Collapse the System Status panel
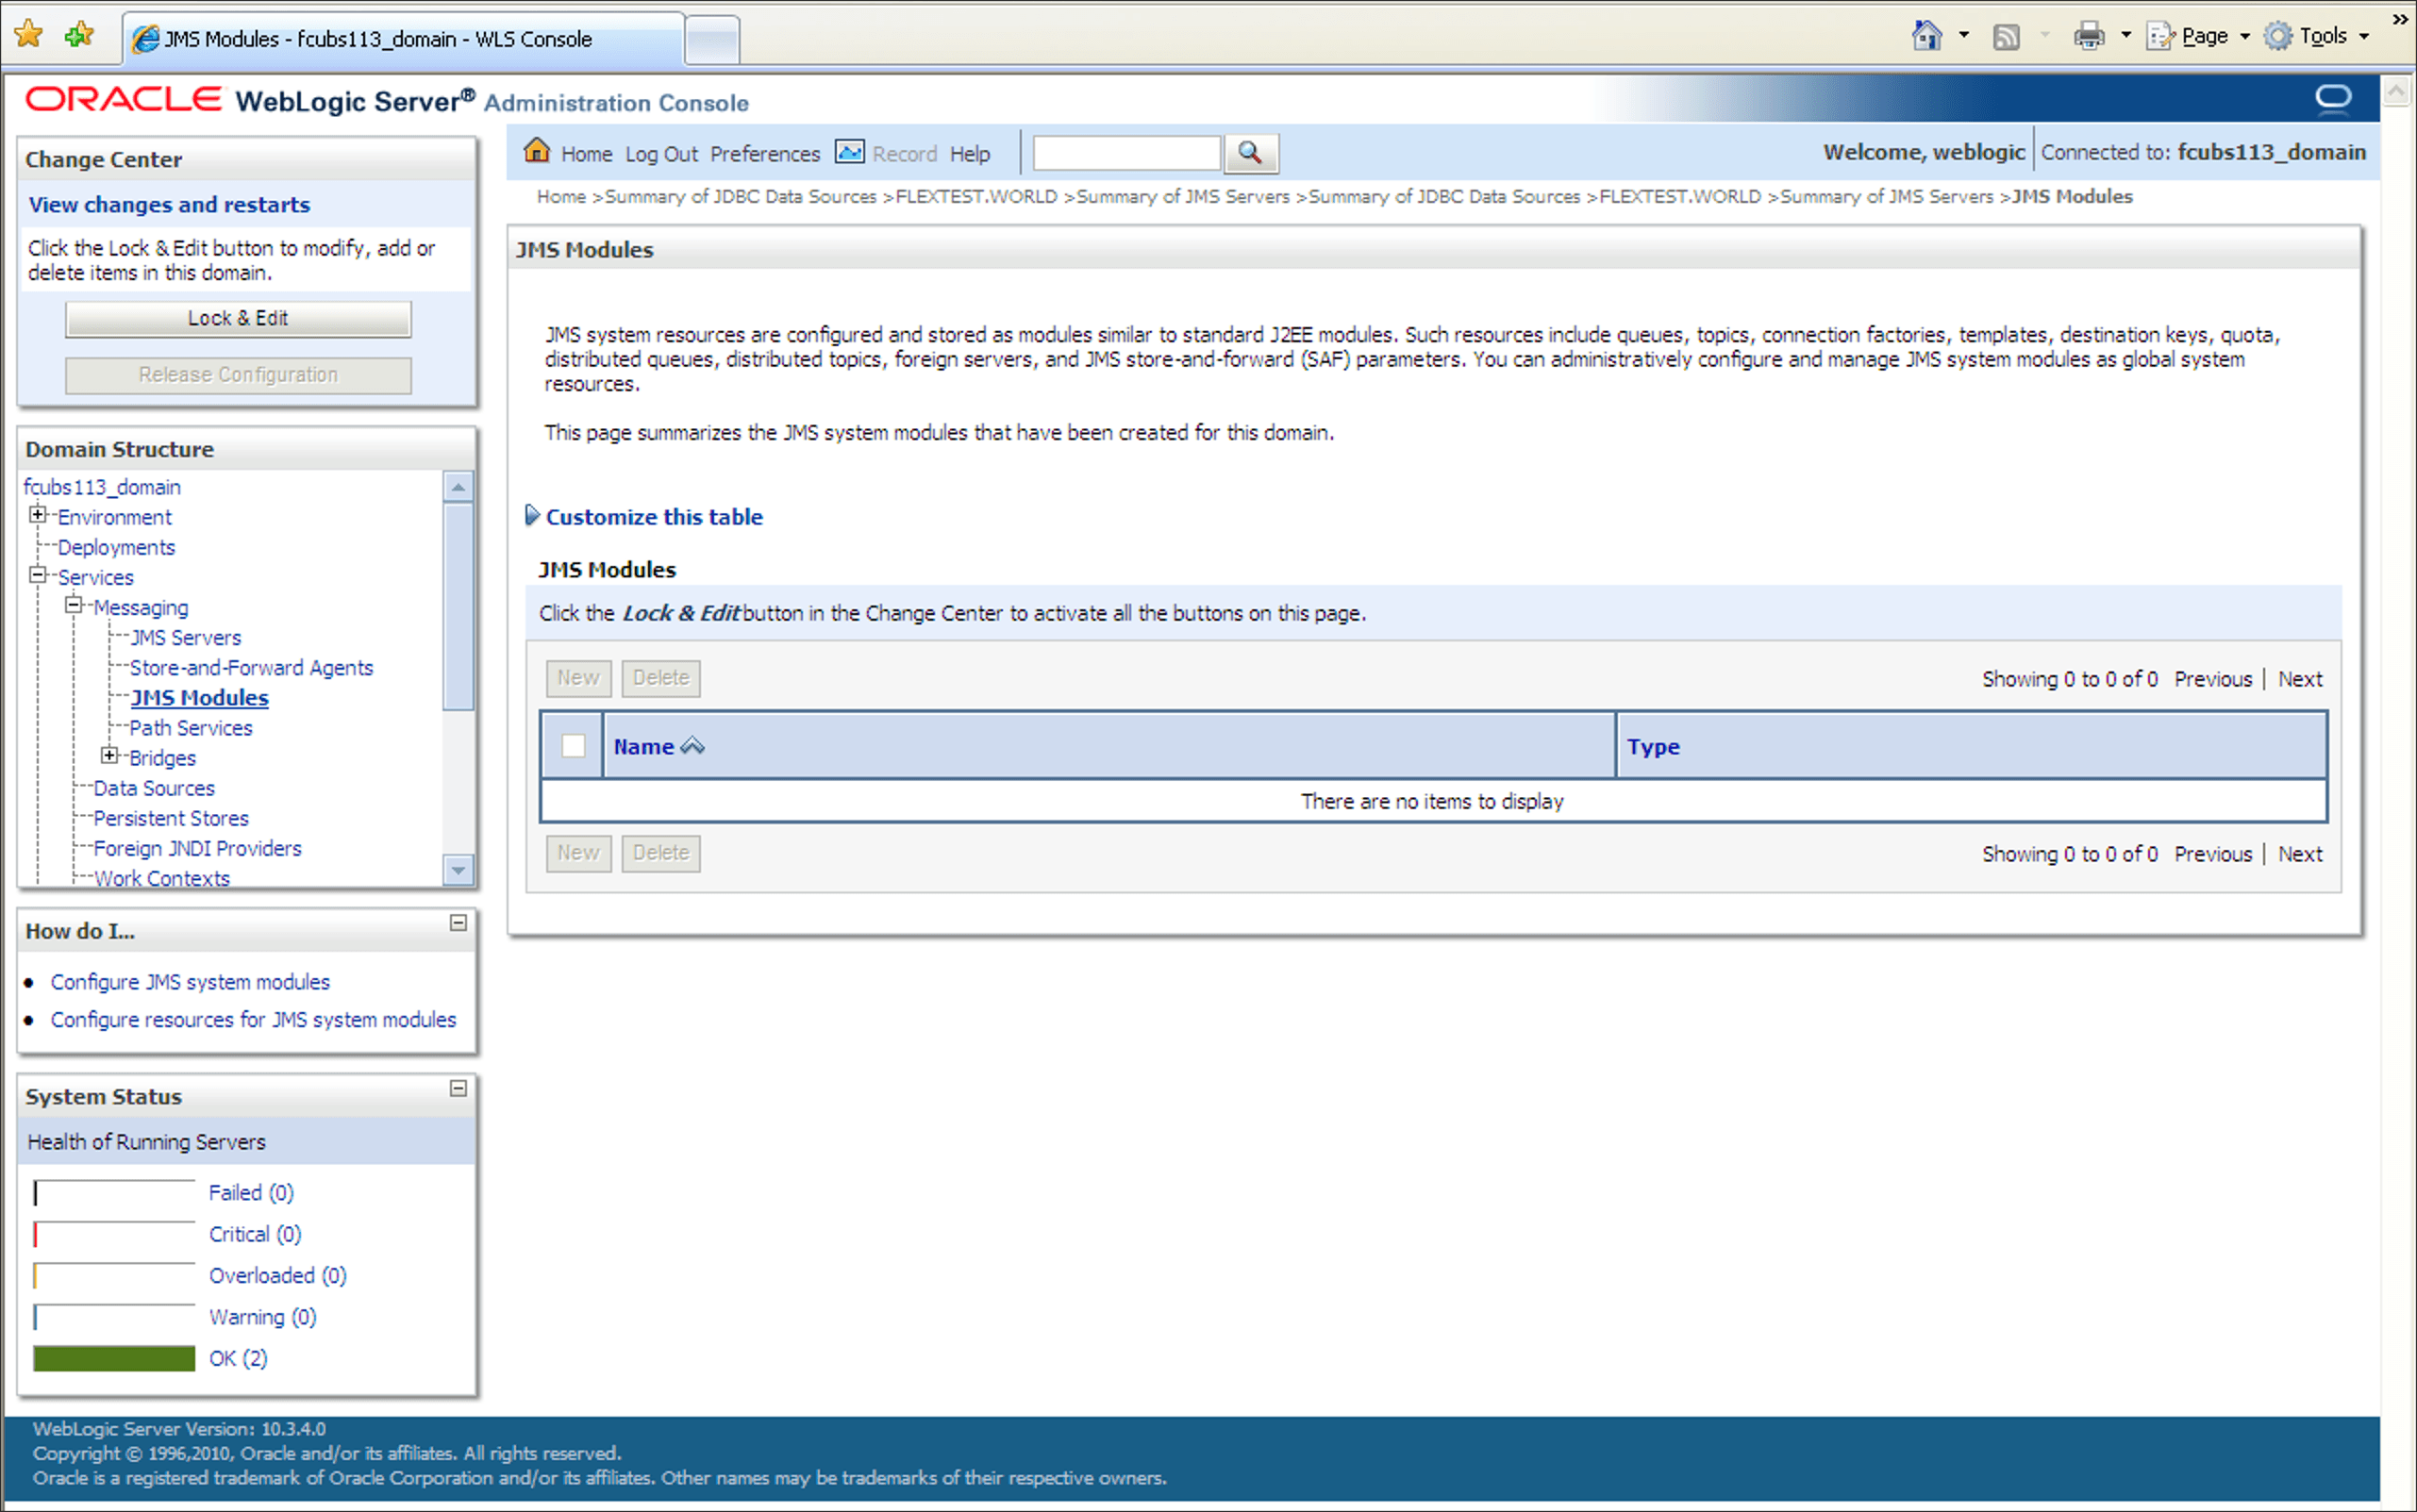Screen dimensions: 2417x1512 click(x=458, y=1088)
